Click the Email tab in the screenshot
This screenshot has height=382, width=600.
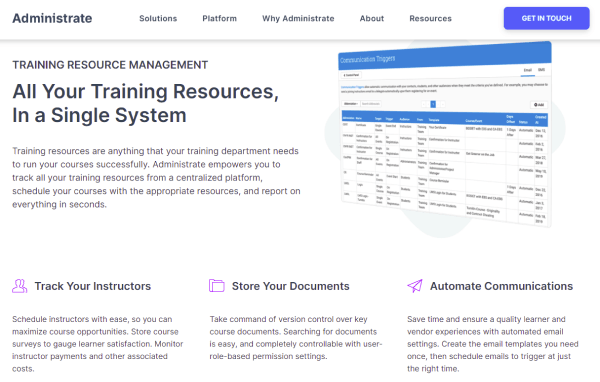pos(528,70)
